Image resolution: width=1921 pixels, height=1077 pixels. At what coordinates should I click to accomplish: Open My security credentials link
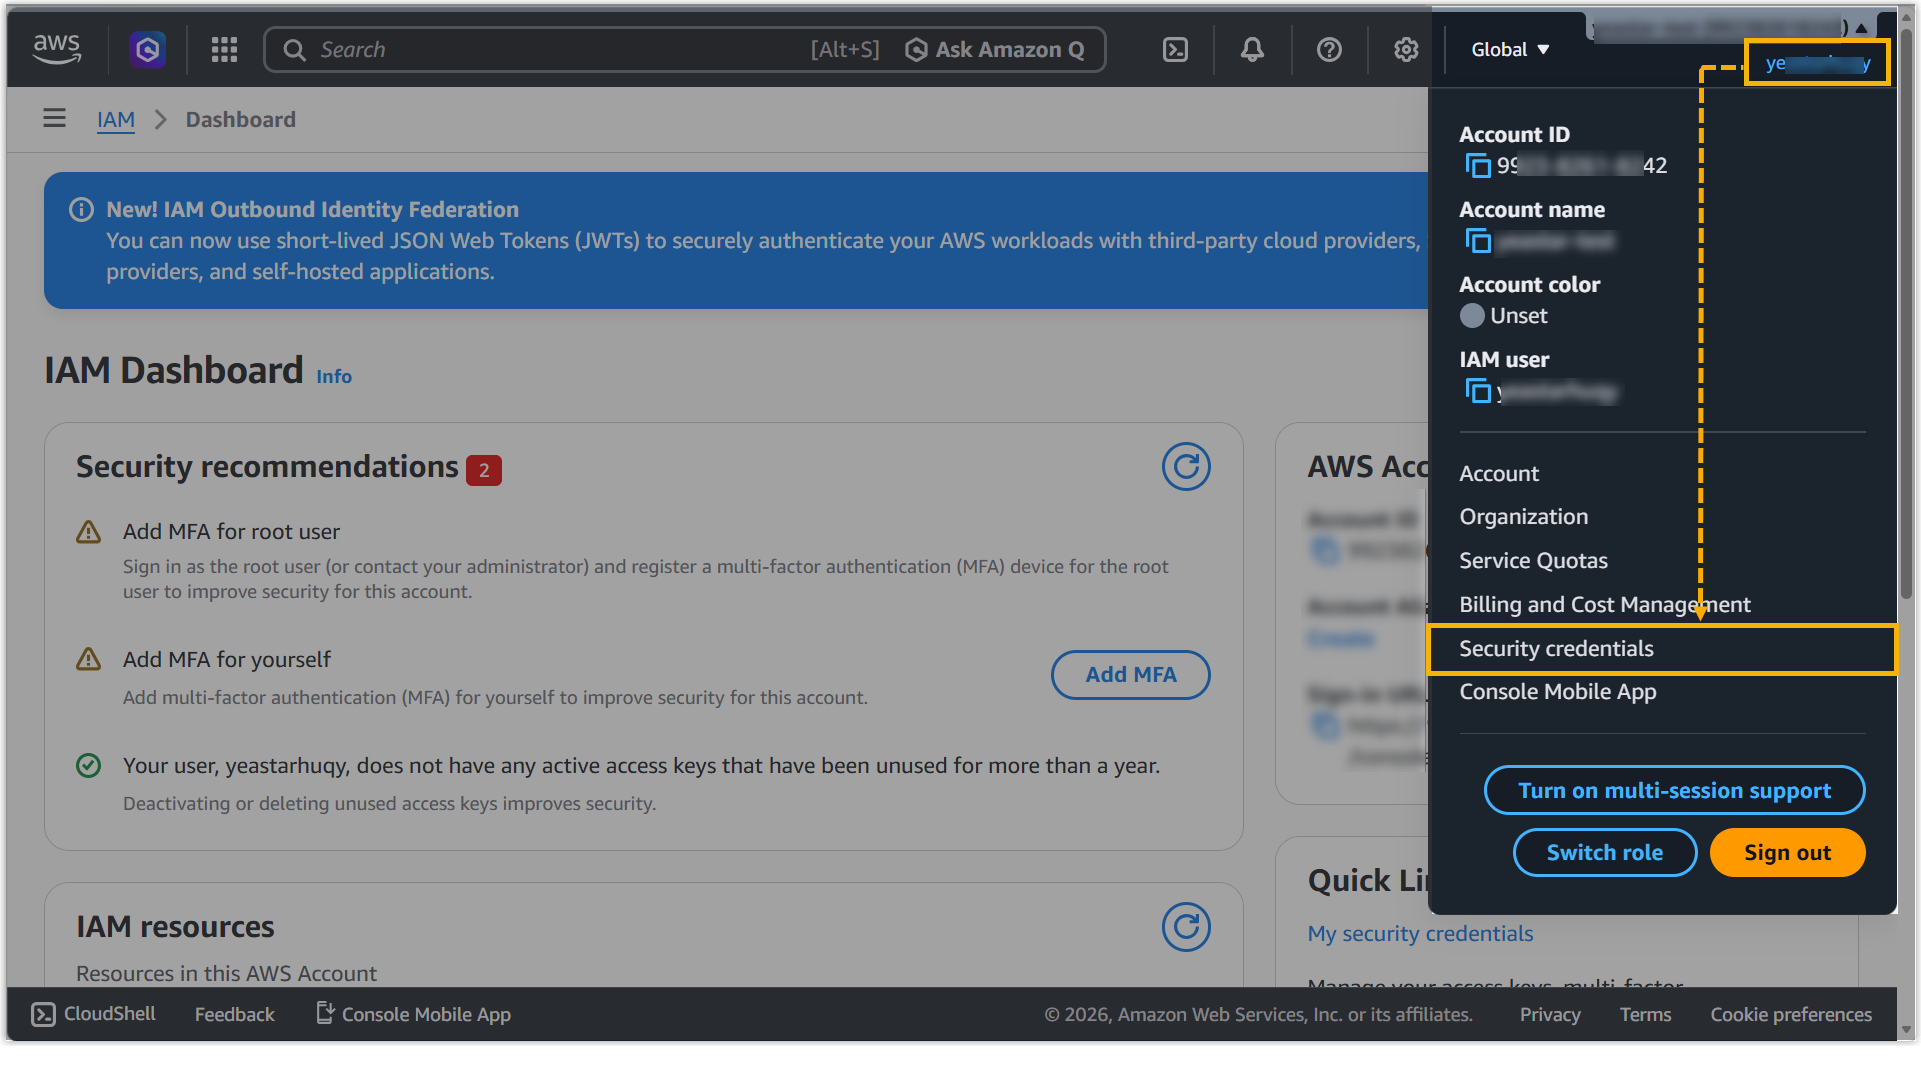click(1420, 934)
